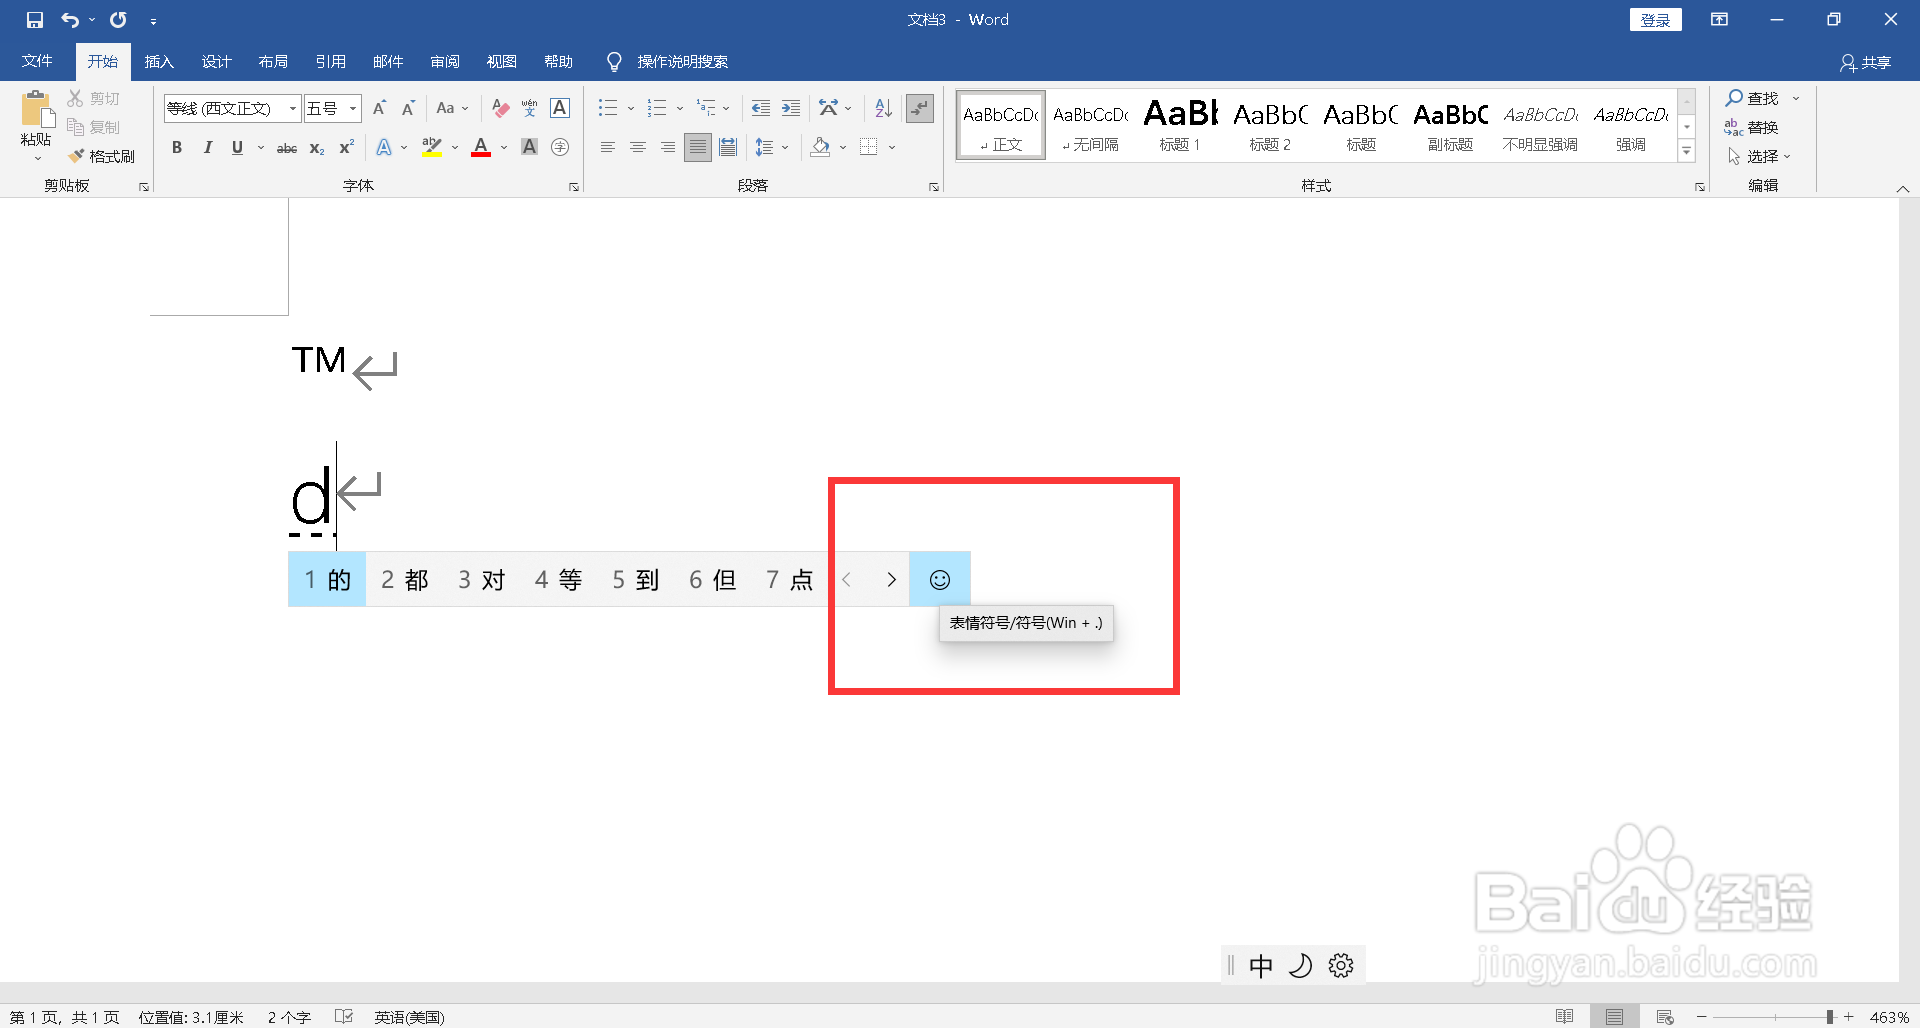This screenshot has width=1920, height=1028.
Task: Open the font name dropdown
Action: pos(293,108)
